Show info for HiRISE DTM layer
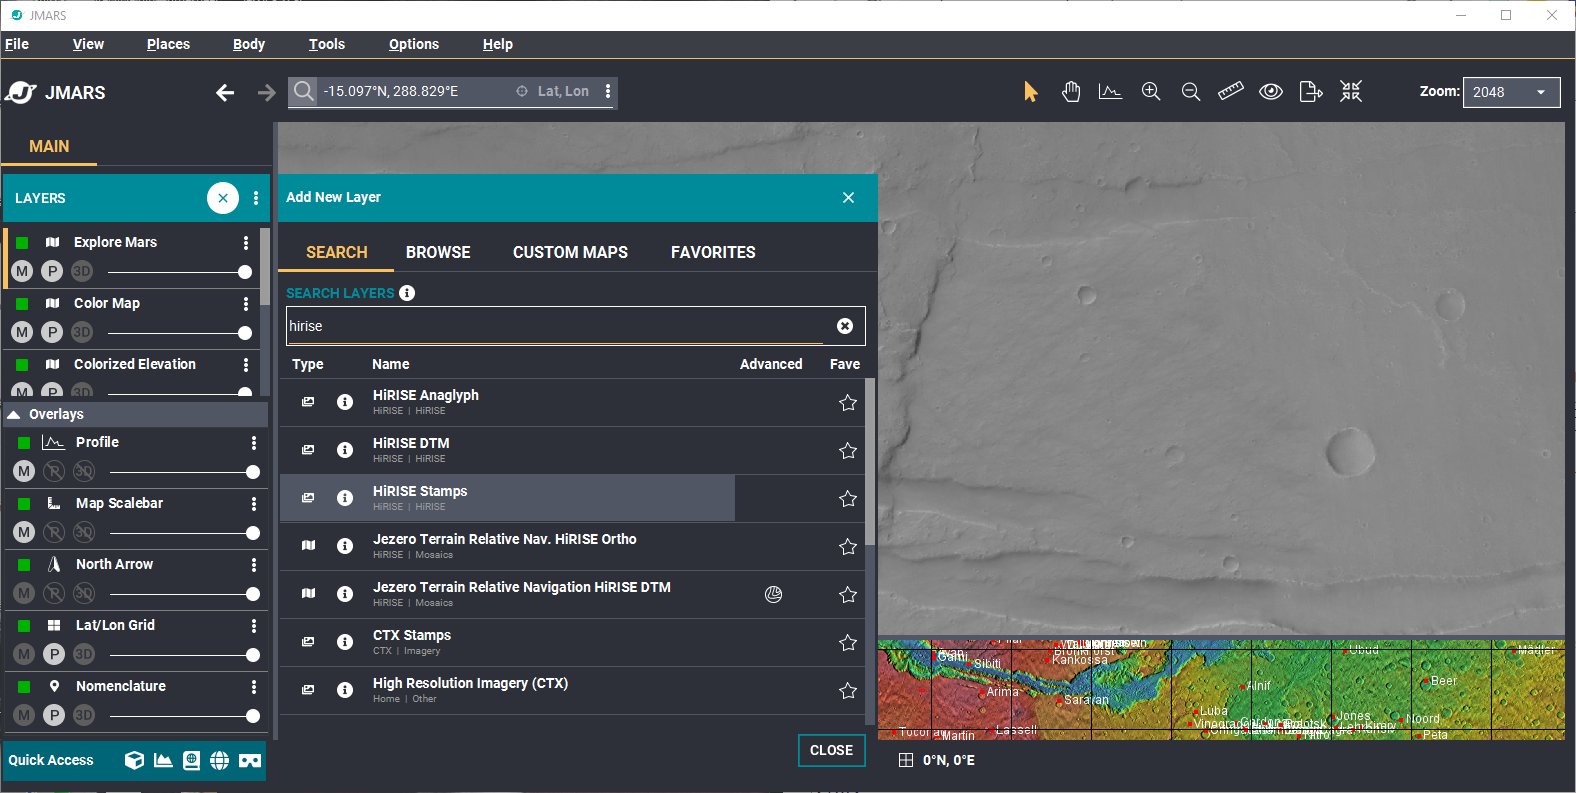The width and height of the screenshot is (1576, 793). point(345,450)
